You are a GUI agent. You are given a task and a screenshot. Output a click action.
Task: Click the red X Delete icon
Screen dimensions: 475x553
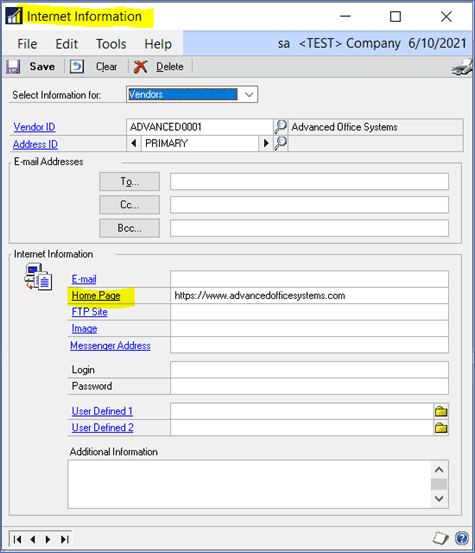[x=140, y=66]
